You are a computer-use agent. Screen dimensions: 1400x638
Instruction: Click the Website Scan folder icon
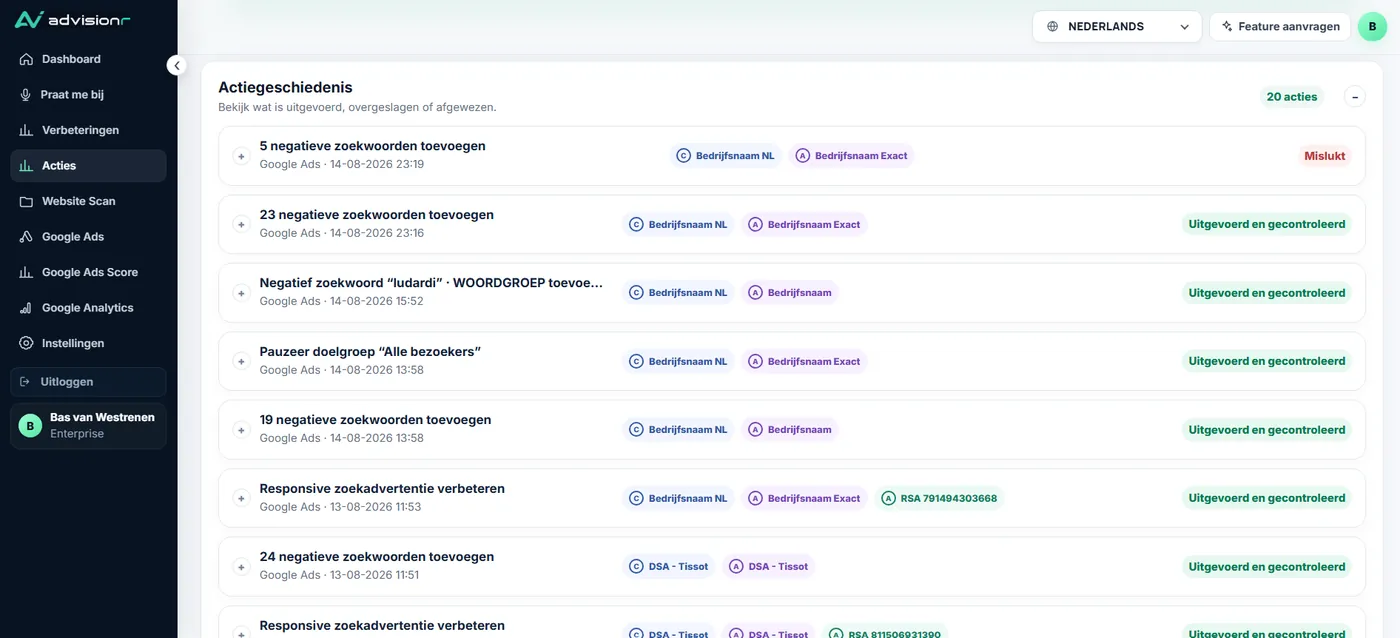[26, 201]
